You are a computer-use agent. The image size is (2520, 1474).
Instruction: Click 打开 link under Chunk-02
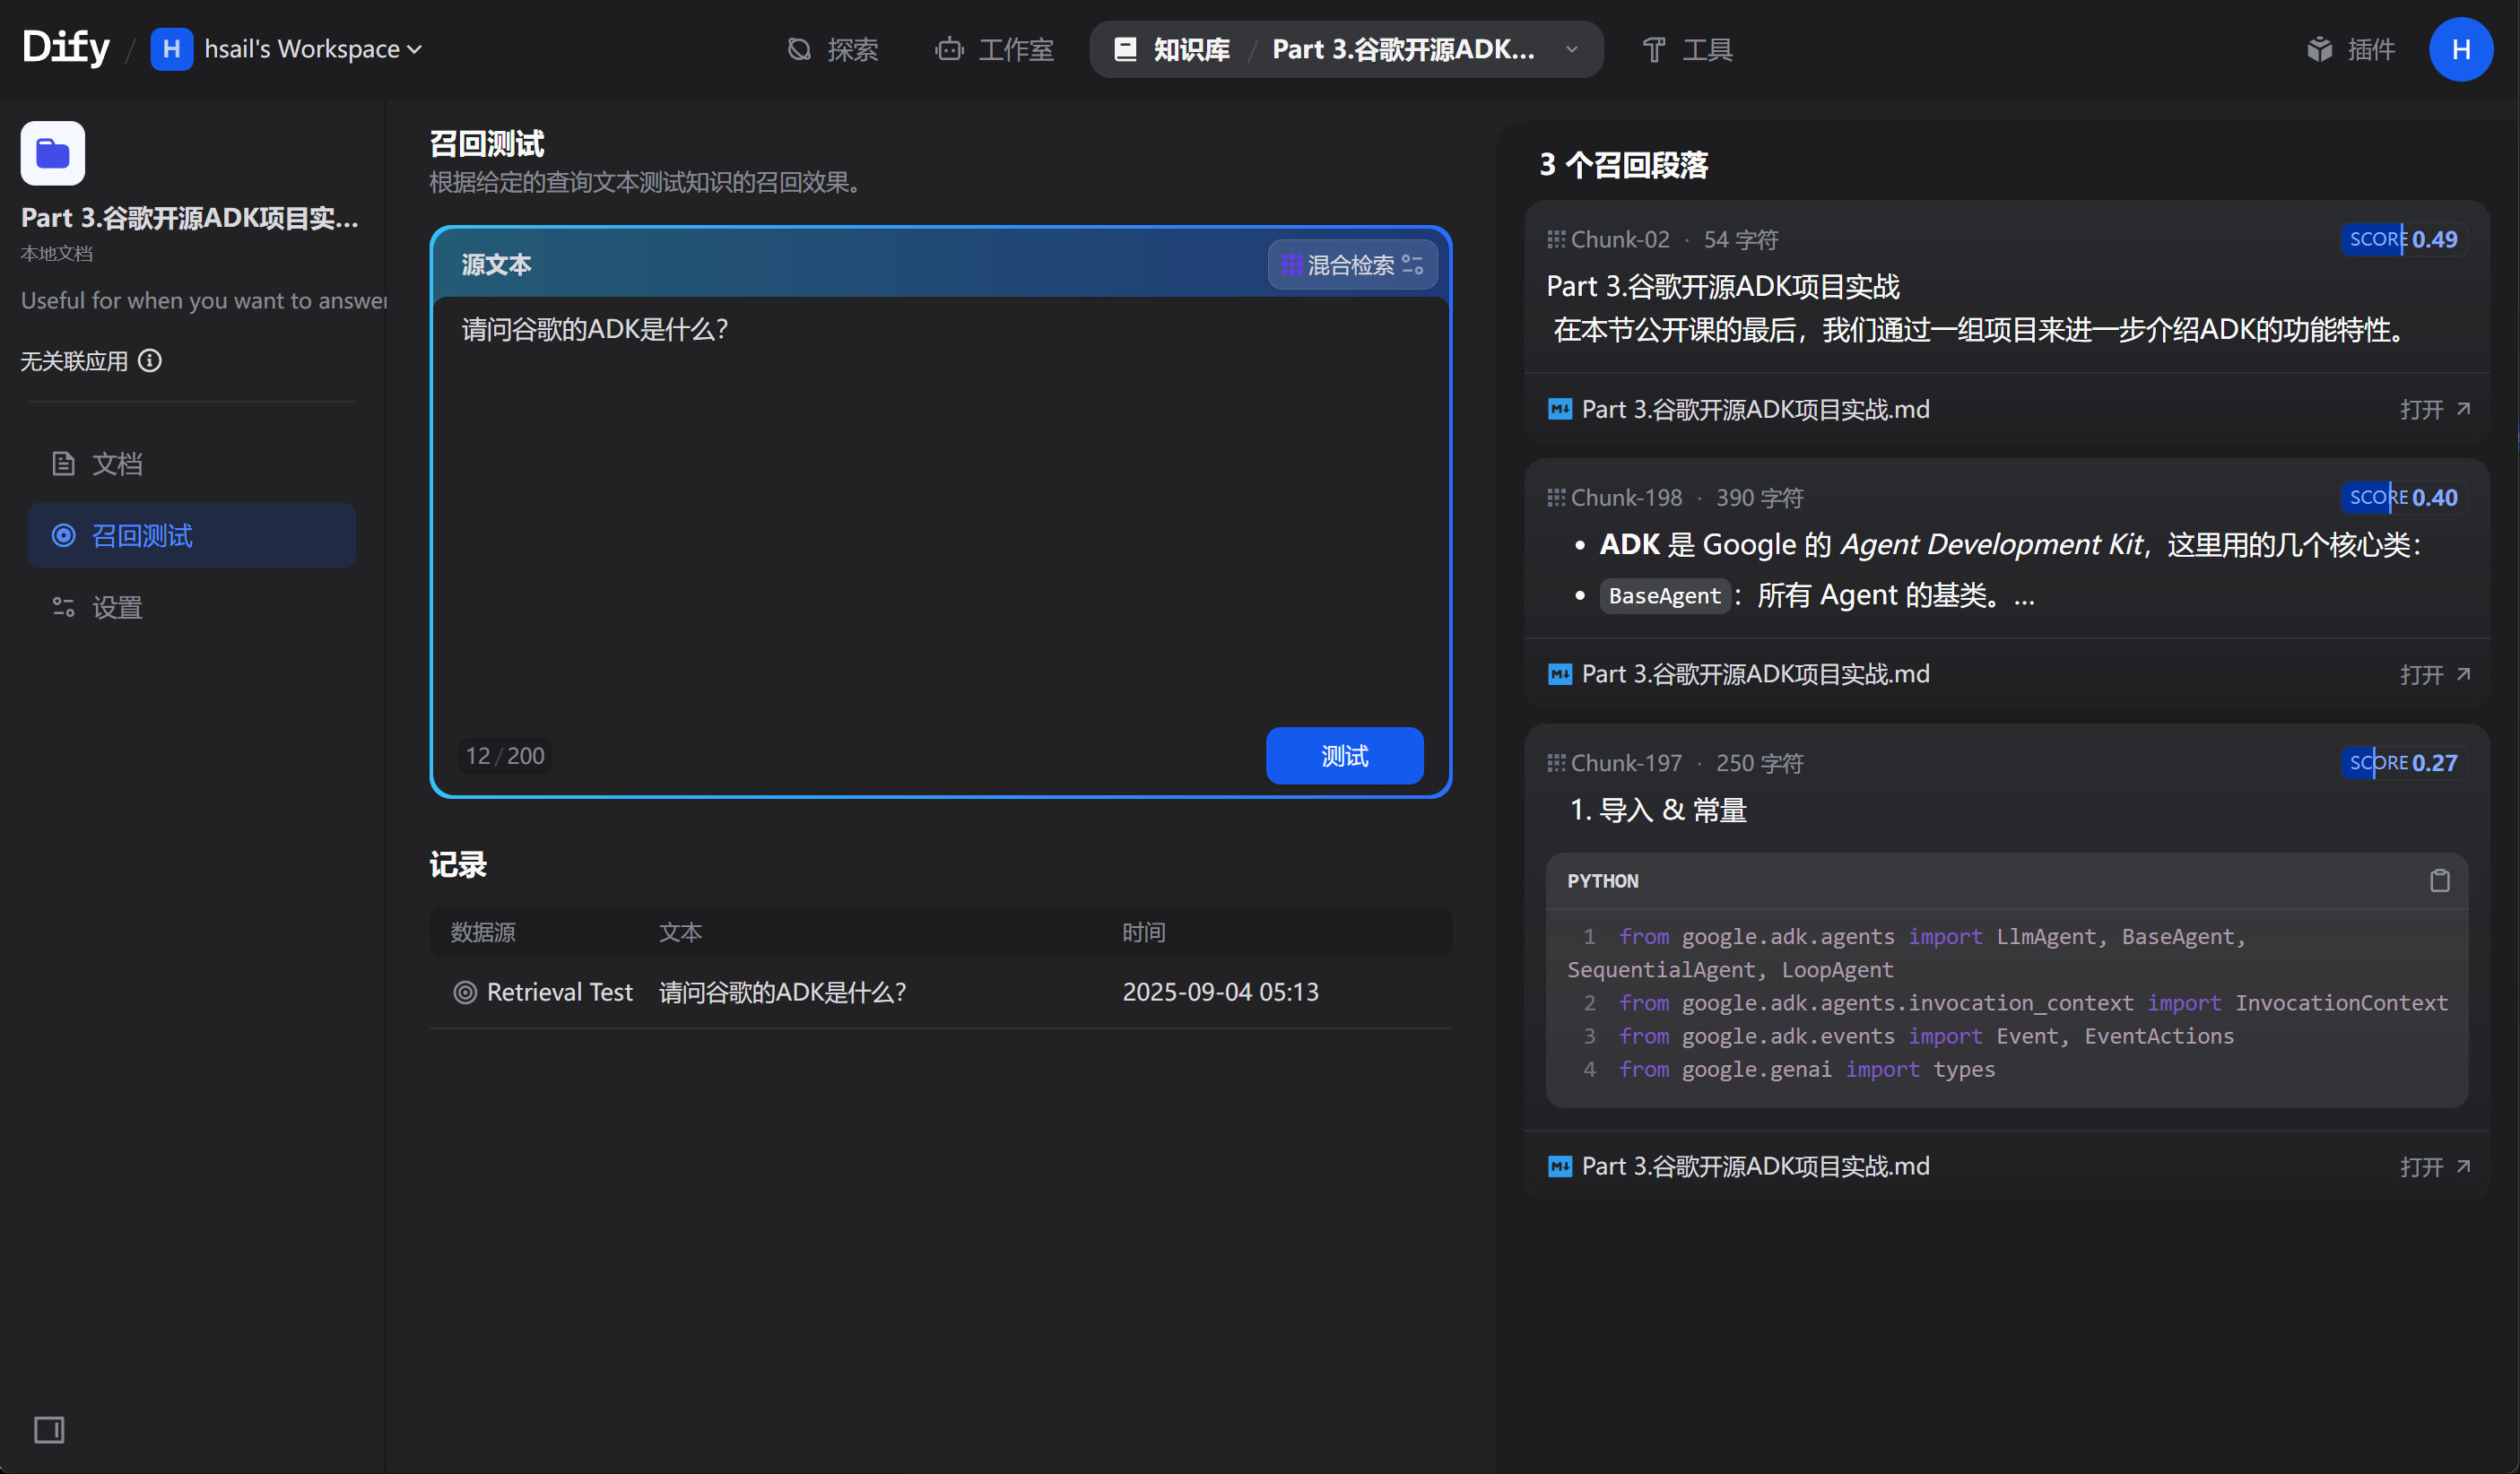pyautogui.click(x=2434, y=410)
